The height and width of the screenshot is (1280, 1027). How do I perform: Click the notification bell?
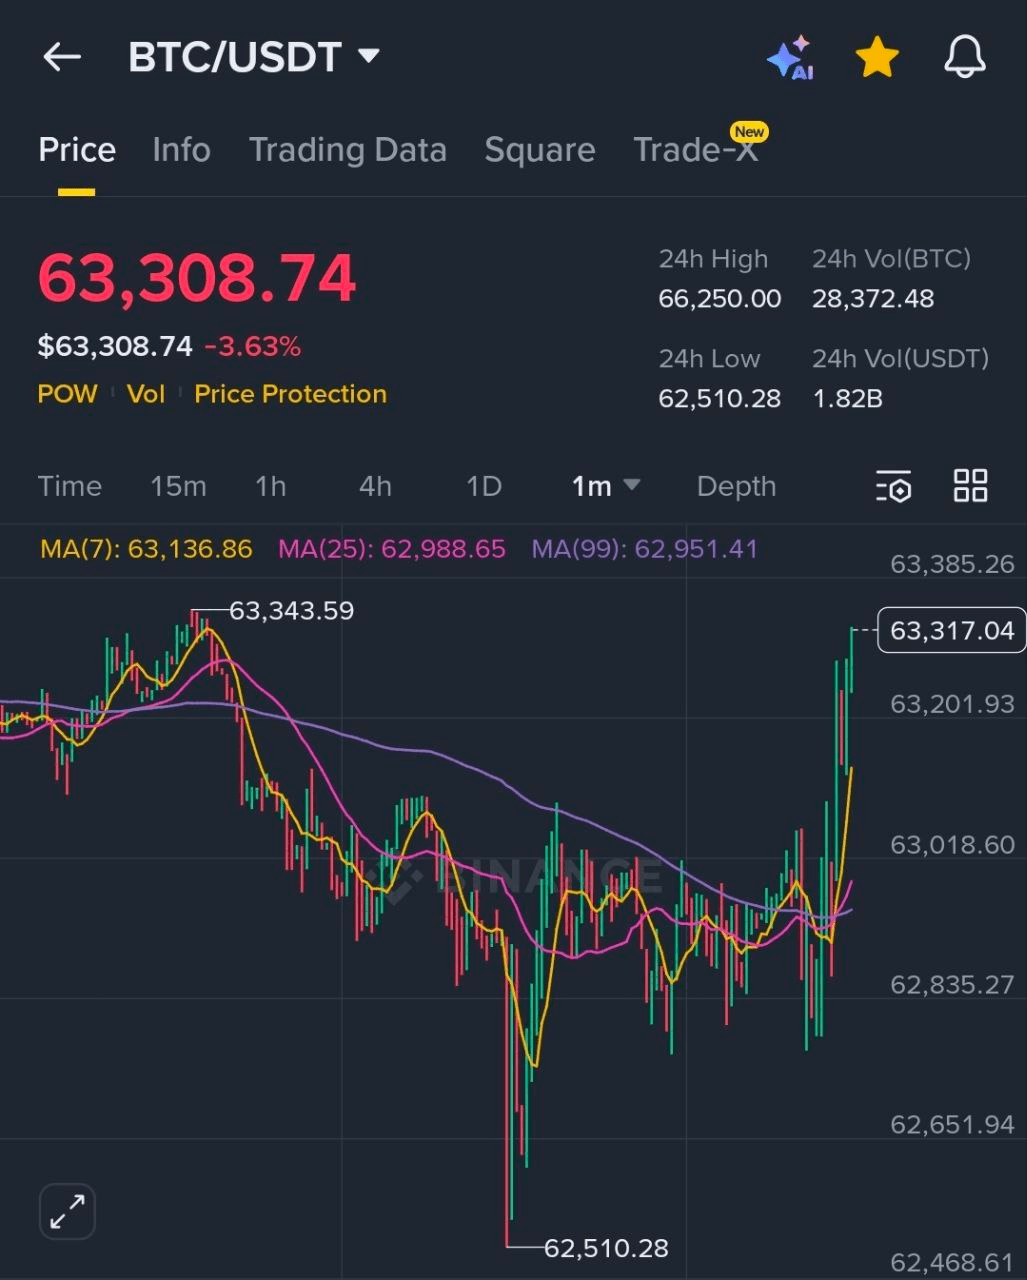(963, 57)
